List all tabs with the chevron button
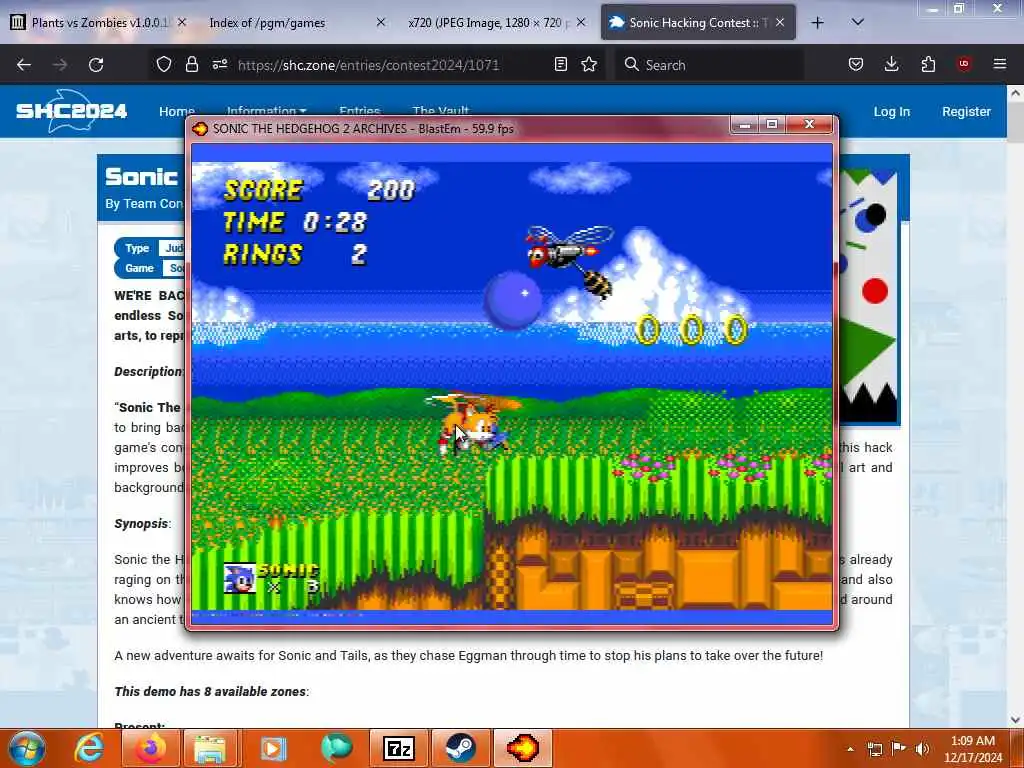1024x768 pixels. click(857, 23)
